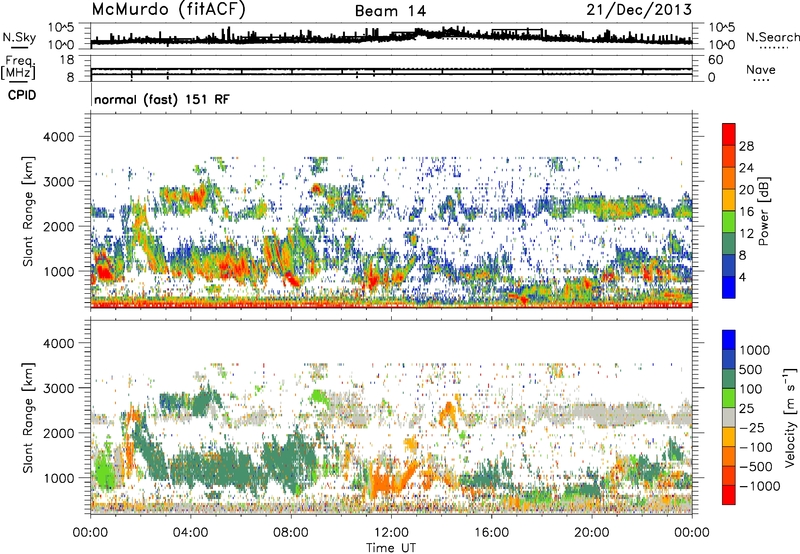Click the 08:00 time tick label
The height and width of the screenshot is (554, 800).
tap(291, 533)
